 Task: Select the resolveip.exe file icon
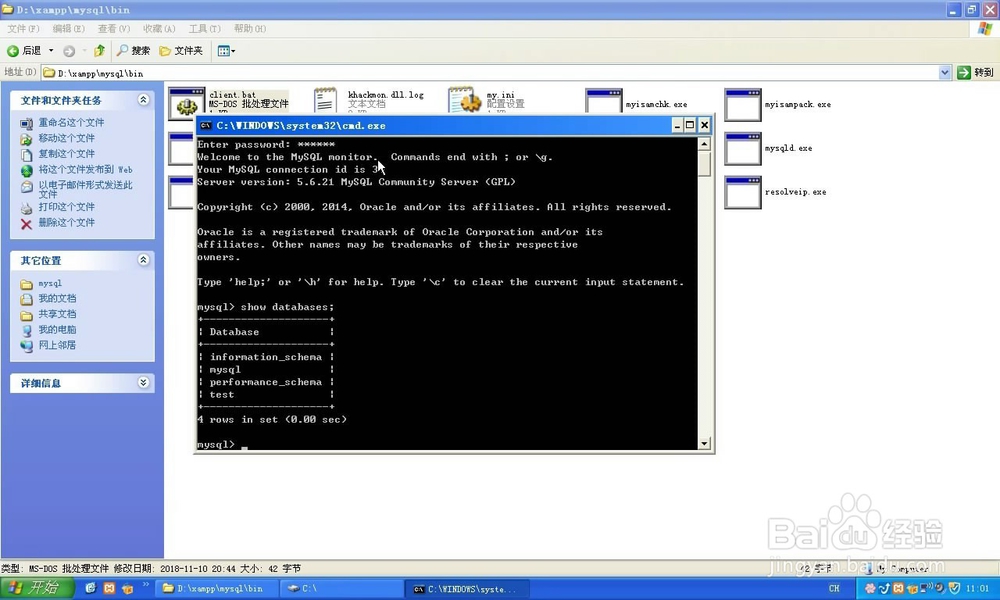[743, 193]
